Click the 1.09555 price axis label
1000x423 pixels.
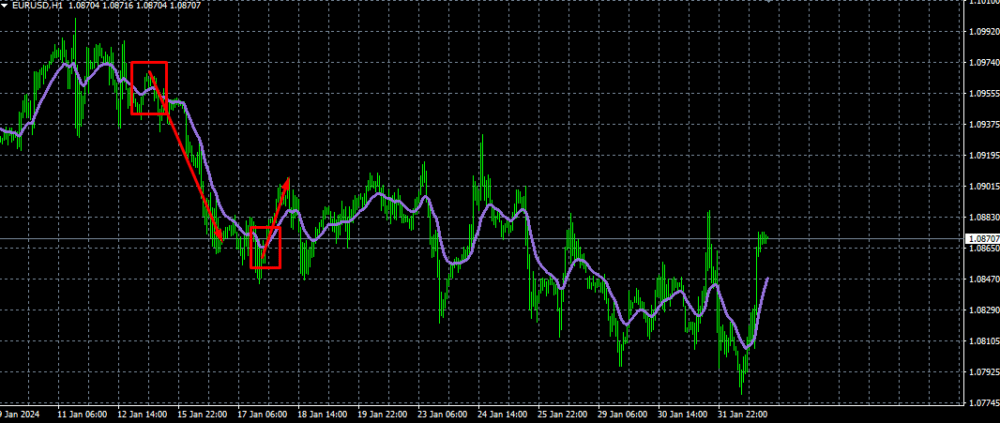click(983, 93)
